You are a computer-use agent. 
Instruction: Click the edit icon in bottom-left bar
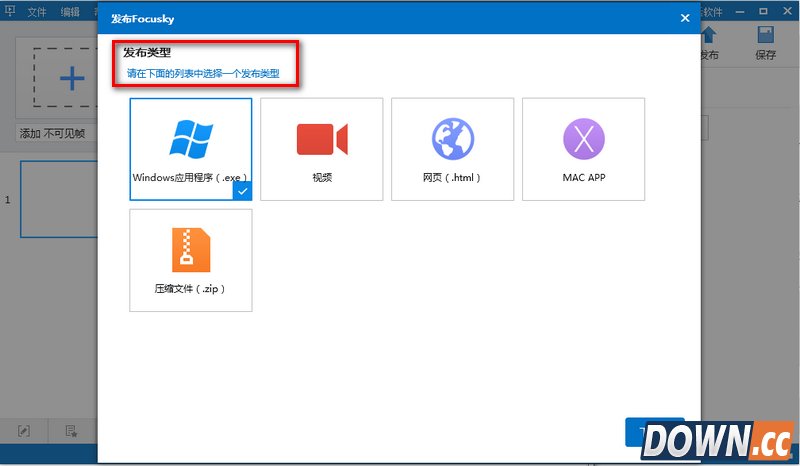[x=24, y=431]
